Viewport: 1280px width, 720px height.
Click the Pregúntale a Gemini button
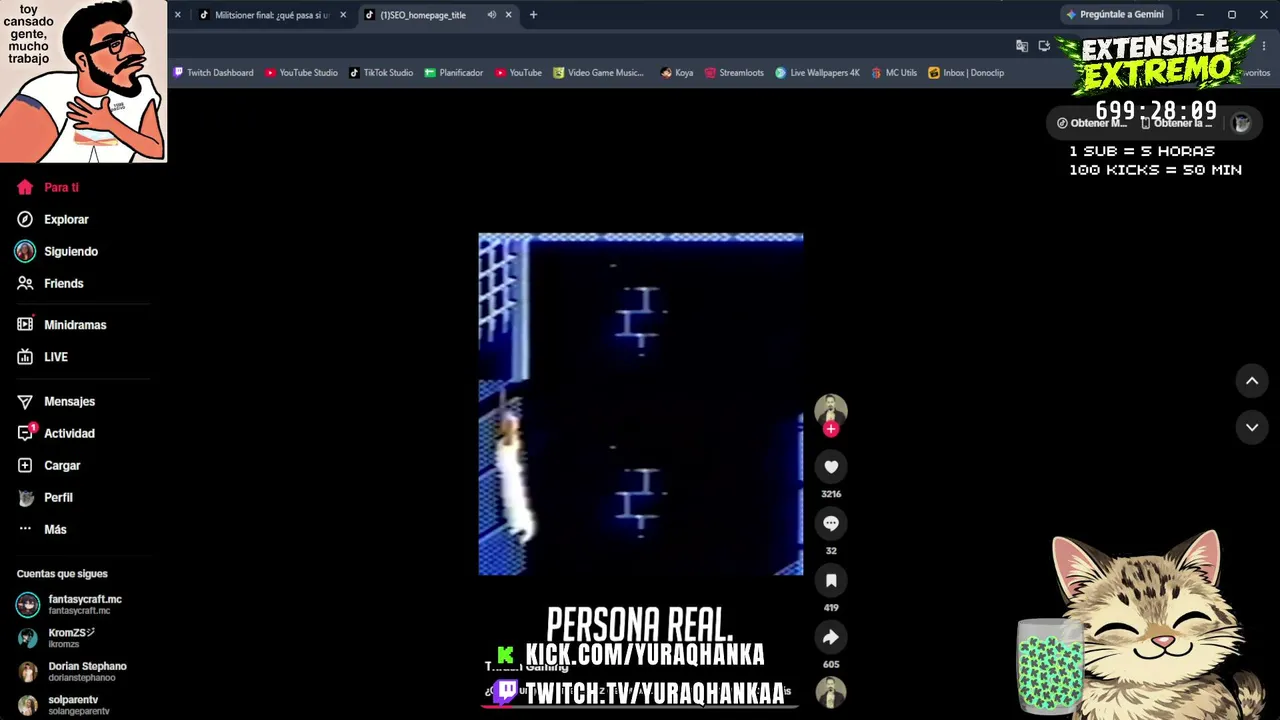(x=1115, y=15)
